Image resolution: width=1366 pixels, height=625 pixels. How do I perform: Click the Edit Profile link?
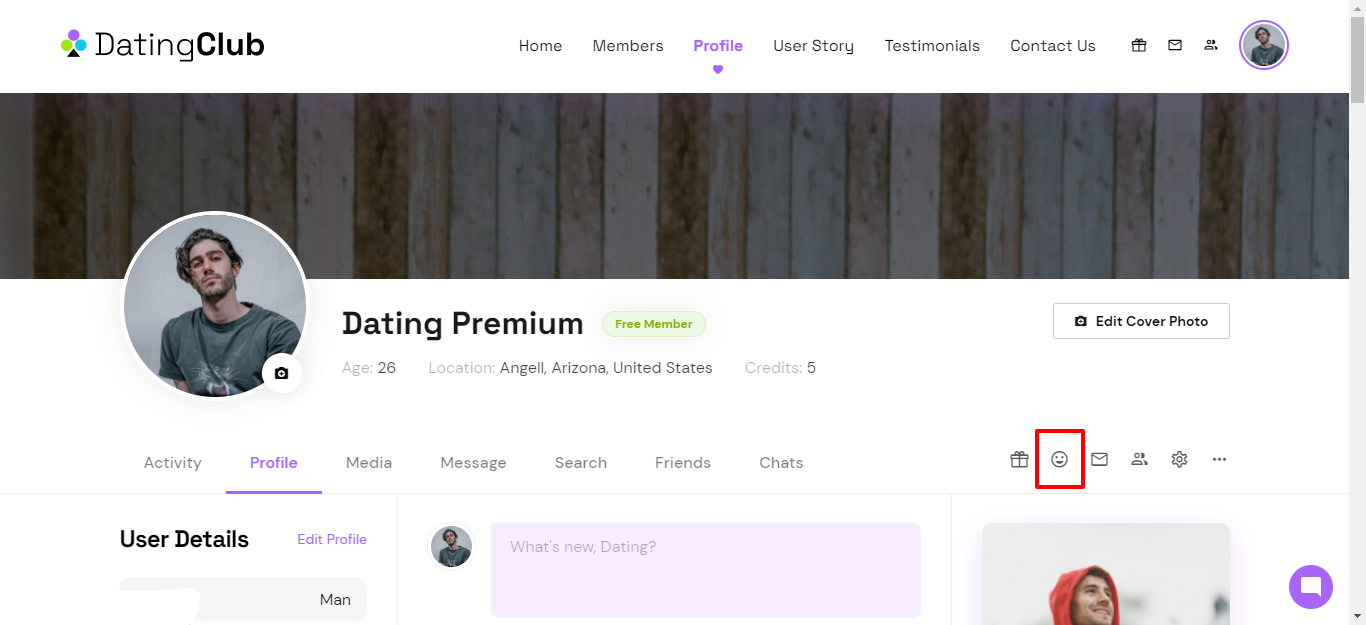(332, 539)
